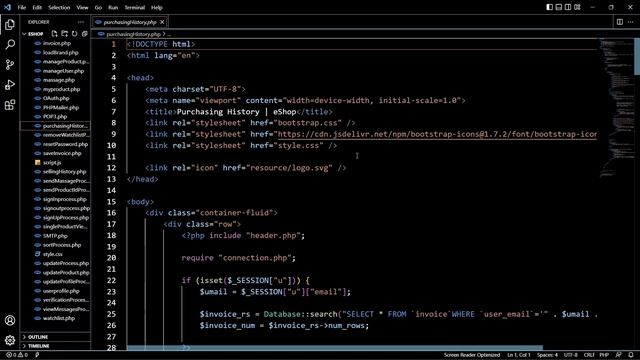This screenshot has height=360, width=640.
Task: Open the Manage settings gear
Action: [10, 340]
